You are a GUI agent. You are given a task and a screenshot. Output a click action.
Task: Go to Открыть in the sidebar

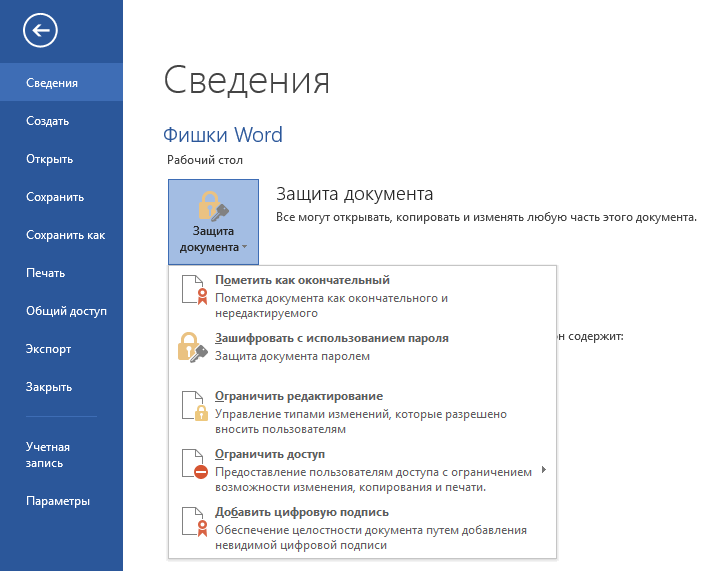pyautogui.click(x=61, y=159)
